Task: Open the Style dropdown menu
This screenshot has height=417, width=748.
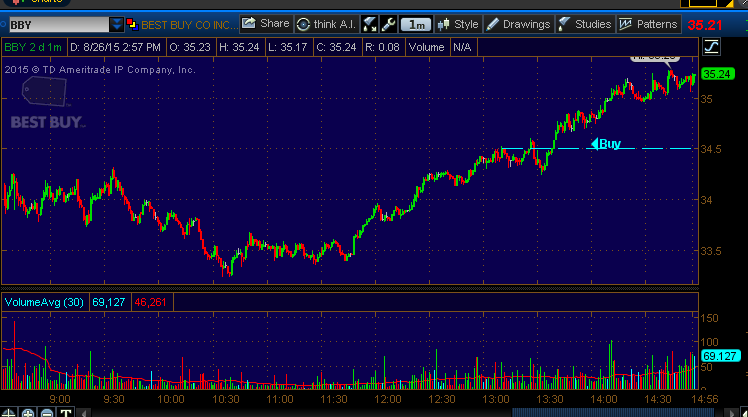Action: click(x=459, y=24)
